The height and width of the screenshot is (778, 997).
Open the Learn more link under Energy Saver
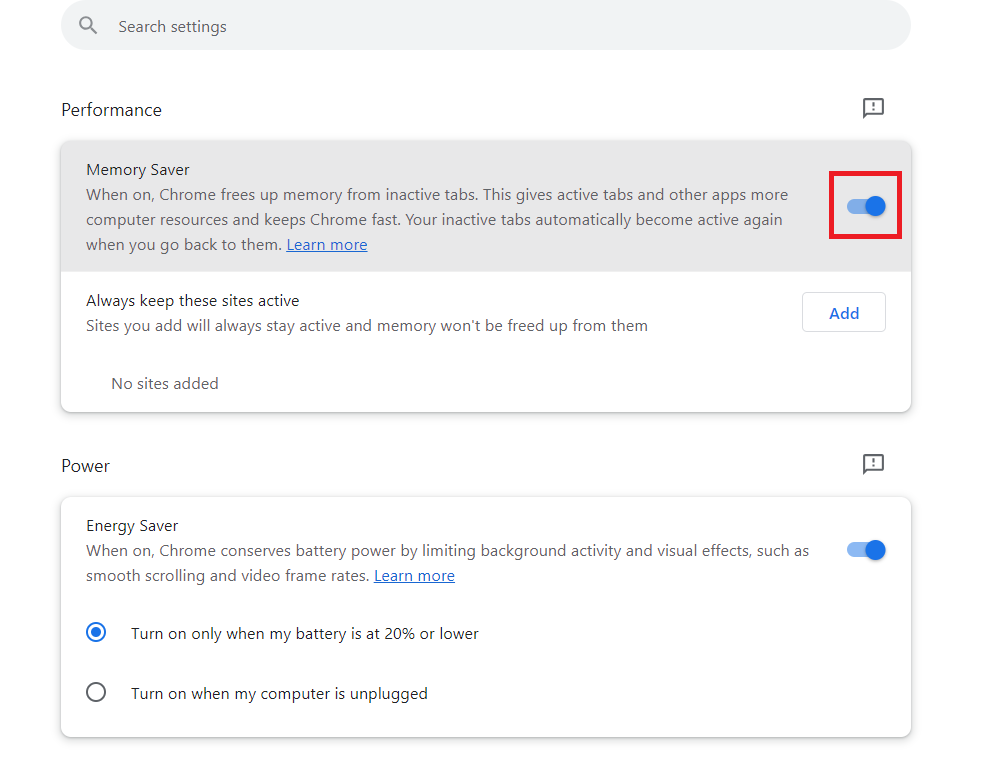[414, 576]
